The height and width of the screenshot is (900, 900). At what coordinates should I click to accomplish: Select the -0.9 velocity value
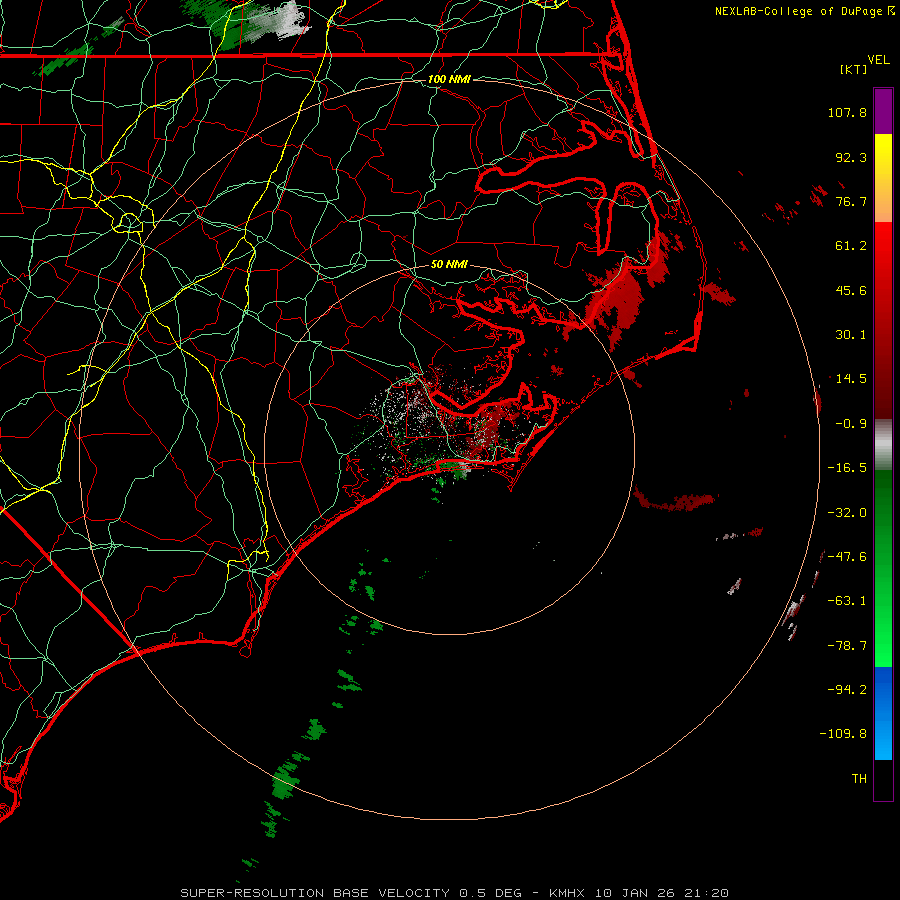[851, 424]
